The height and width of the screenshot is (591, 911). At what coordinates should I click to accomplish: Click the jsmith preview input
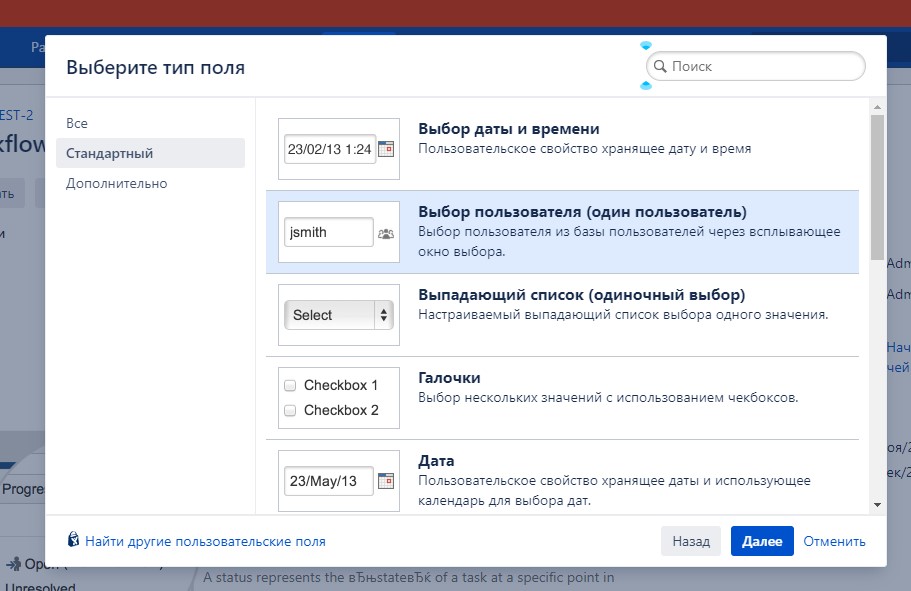tap(328, 232)
